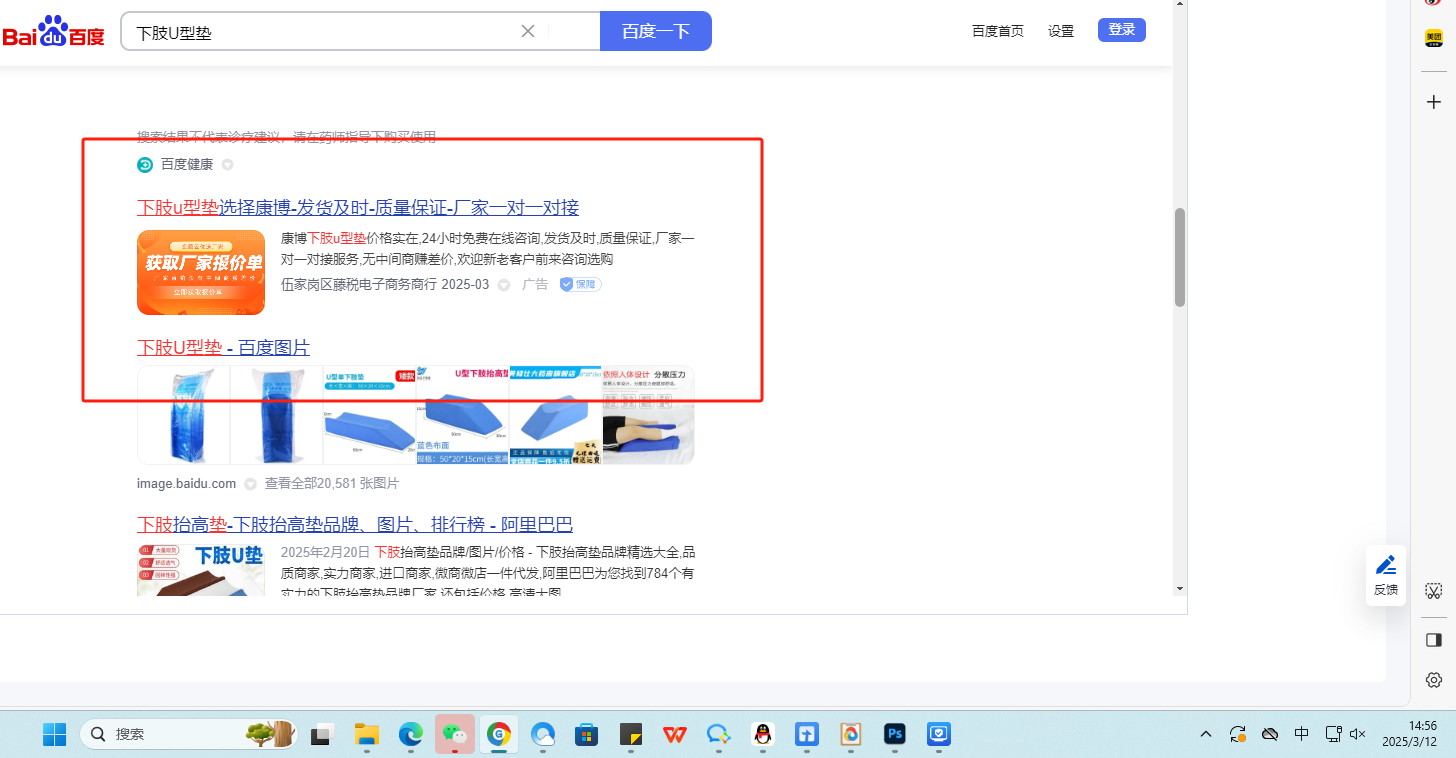Viewport: 1456px width, 758px height.
Task: Toggle the 中 input method indicator
Action: point(1301,734)
